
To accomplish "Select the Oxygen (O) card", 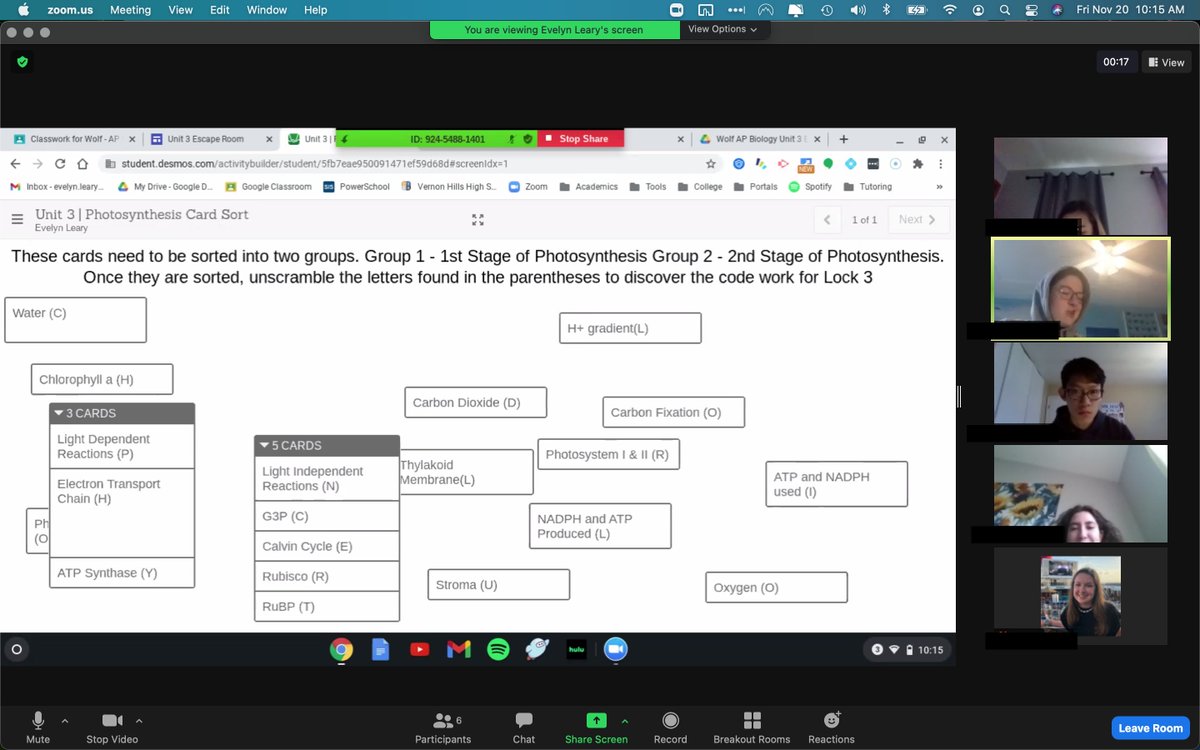I will tap(776, 587).
